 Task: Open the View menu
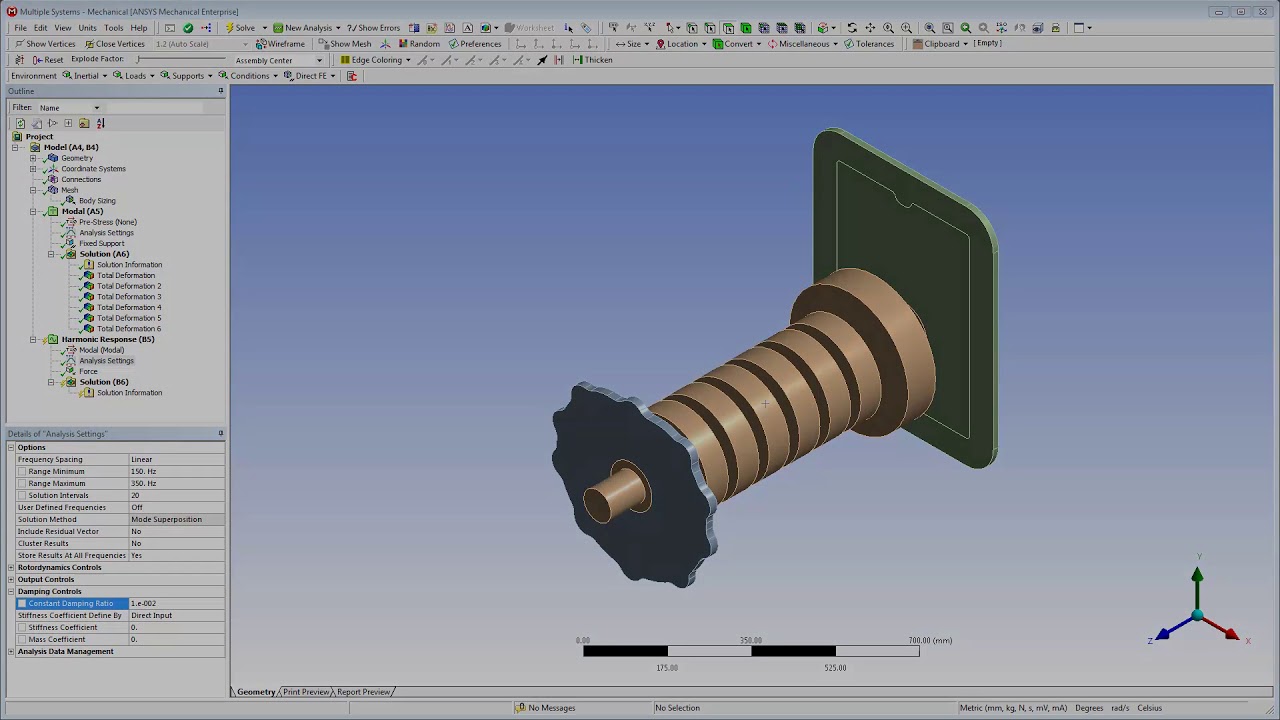click(x=62, y=28)
